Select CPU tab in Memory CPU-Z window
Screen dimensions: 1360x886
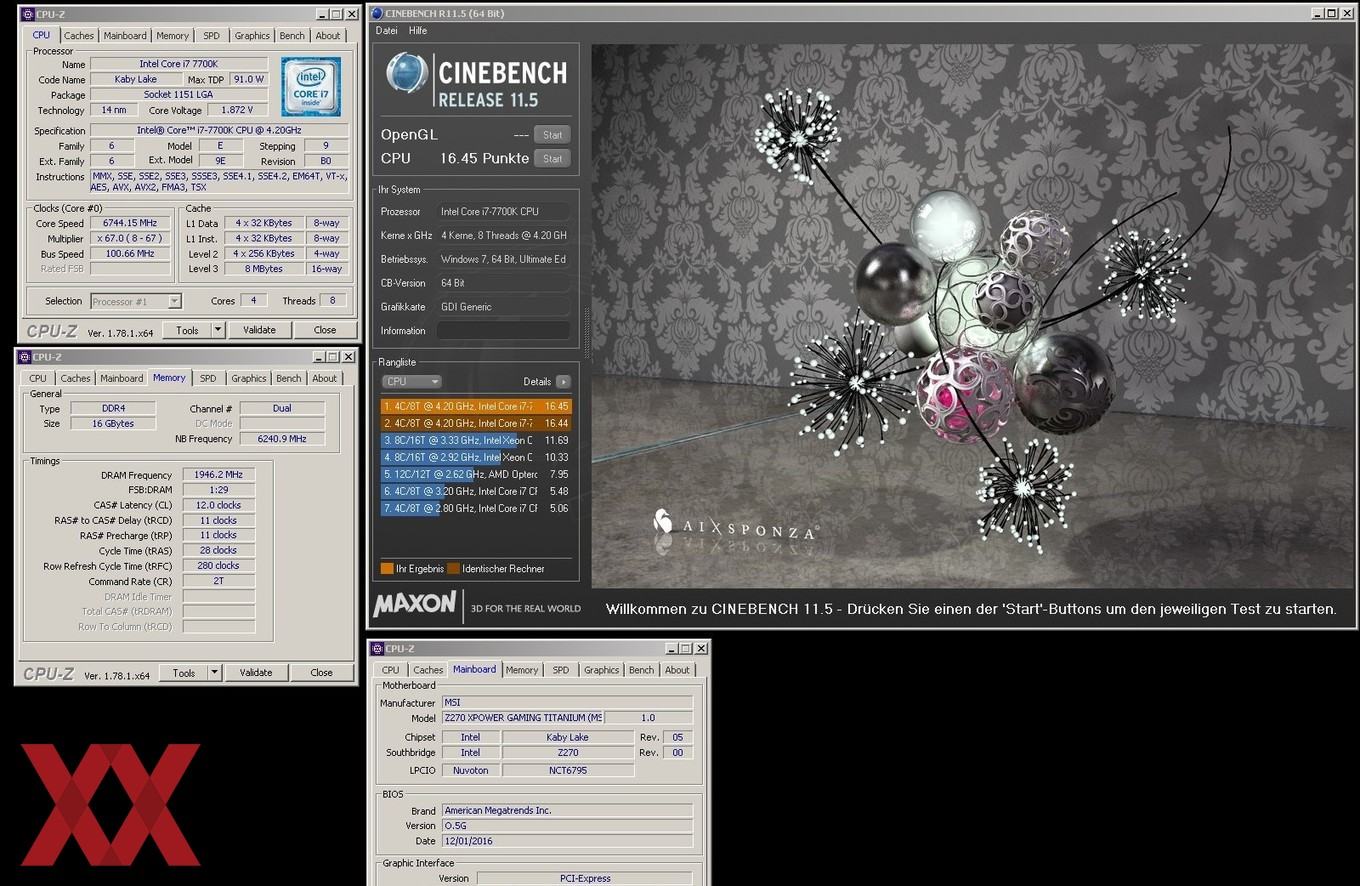click(x=38, y=379)
